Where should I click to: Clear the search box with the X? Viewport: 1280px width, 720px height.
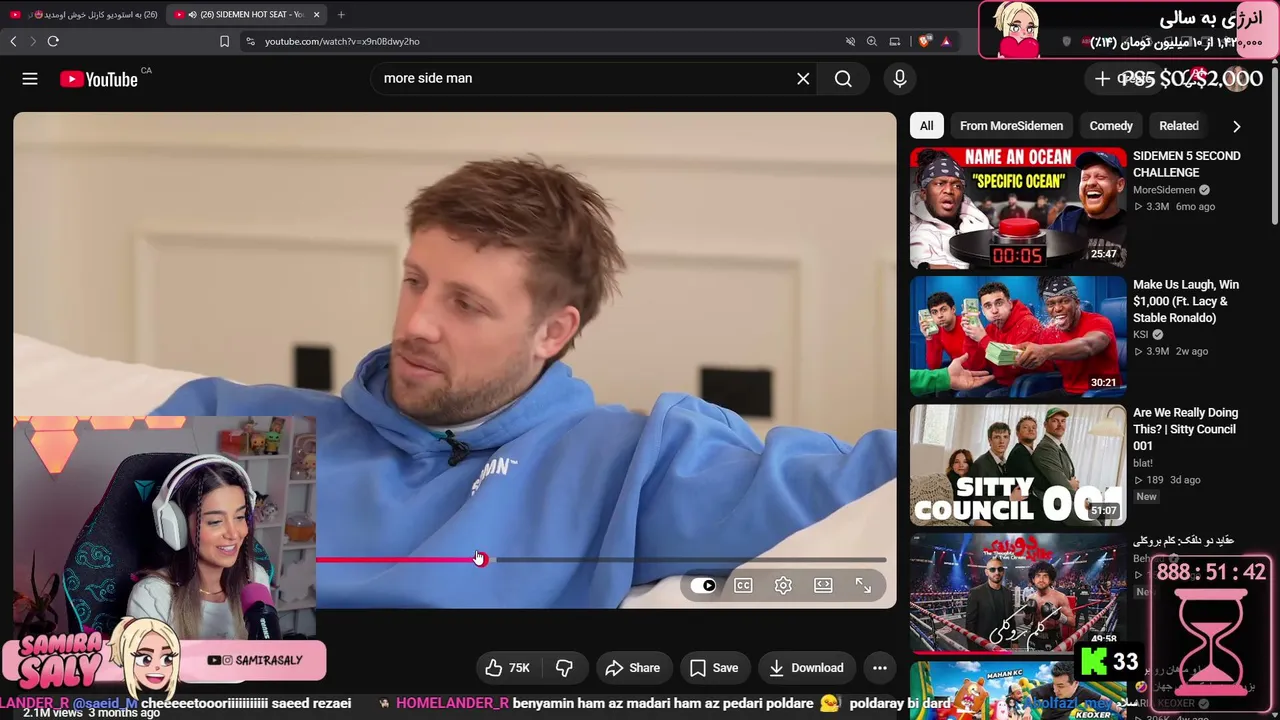(803, 79)
